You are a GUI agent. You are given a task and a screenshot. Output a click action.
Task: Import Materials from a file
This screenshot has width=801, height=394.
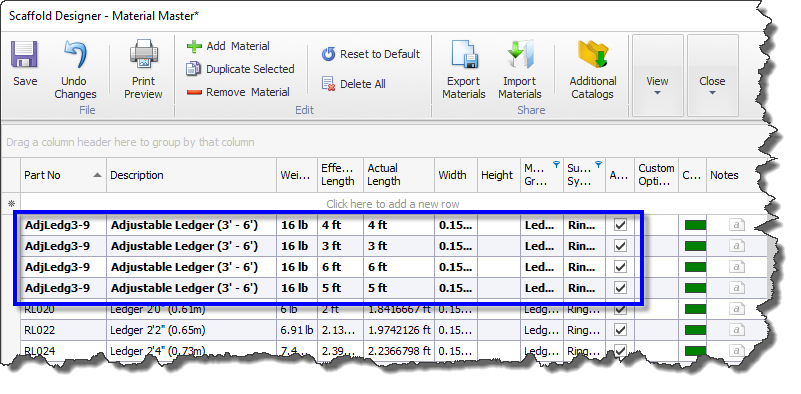(520, 70)
